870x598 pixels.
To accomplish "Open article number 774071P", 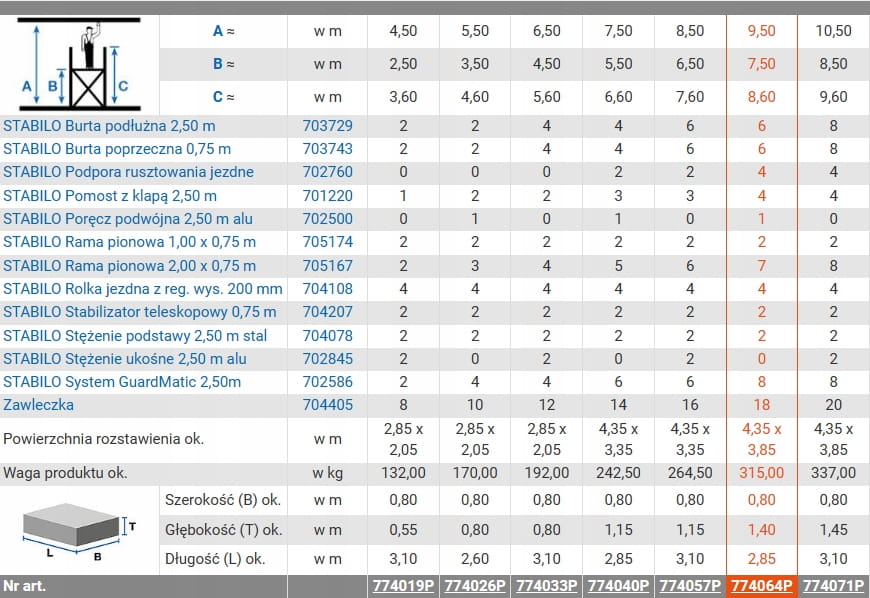I will tap(833, 586).
